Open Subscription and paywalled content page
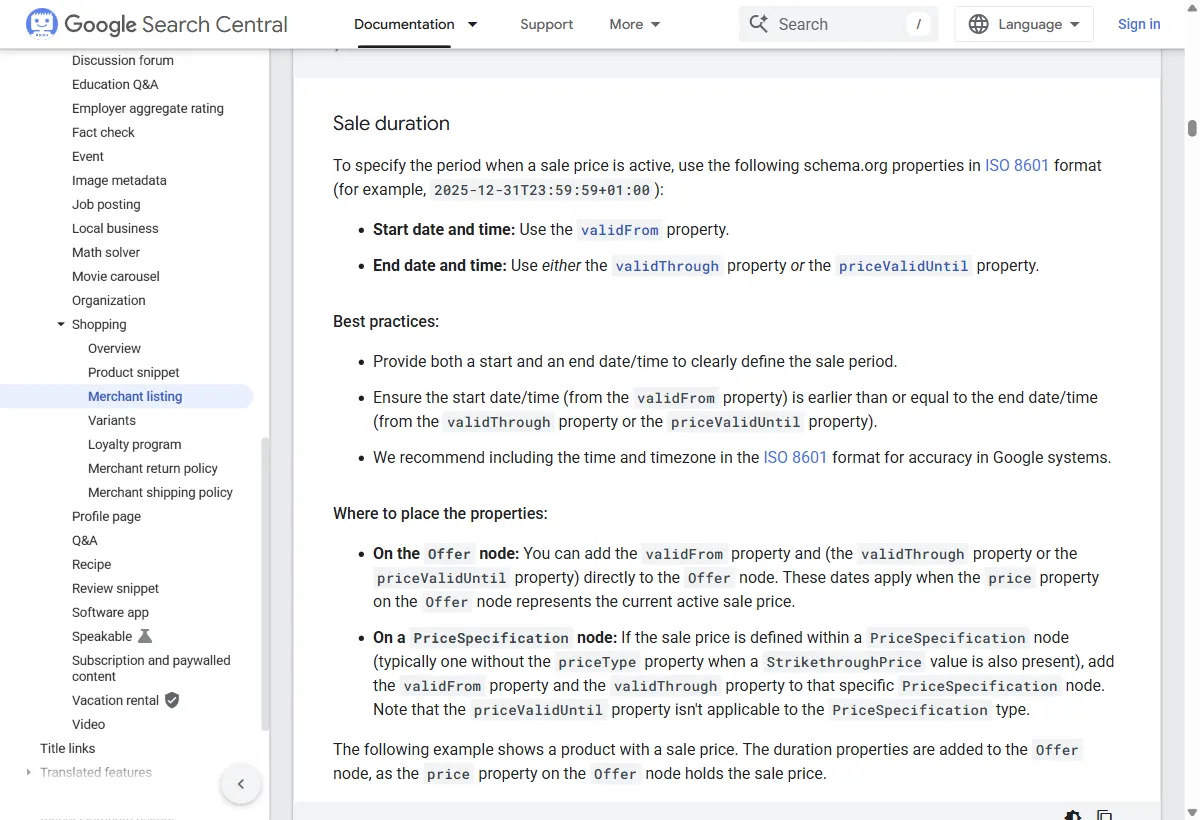The width and height of the screenshot is (1200, 820). (151, 668)
